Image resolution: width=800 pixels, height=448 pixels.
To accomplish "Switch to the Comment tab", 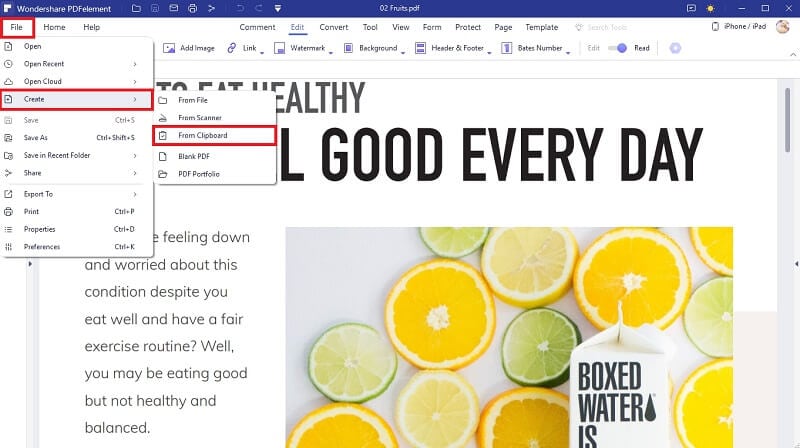I will click(257, 27).
